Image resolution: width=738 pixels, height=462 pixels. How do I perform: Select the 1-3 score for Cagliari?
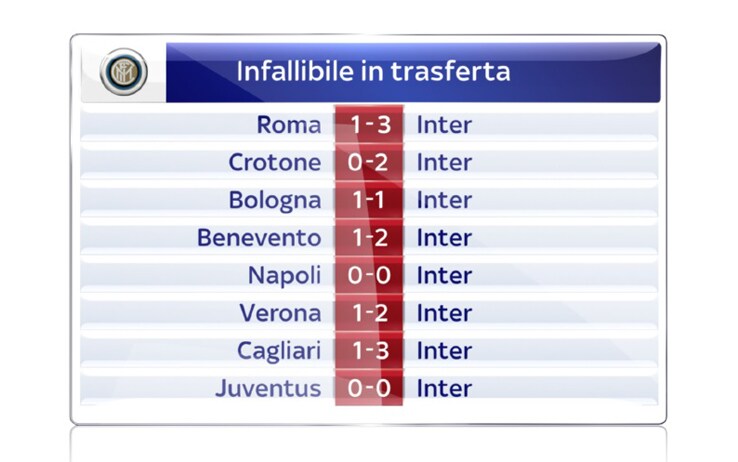[369, 350]
